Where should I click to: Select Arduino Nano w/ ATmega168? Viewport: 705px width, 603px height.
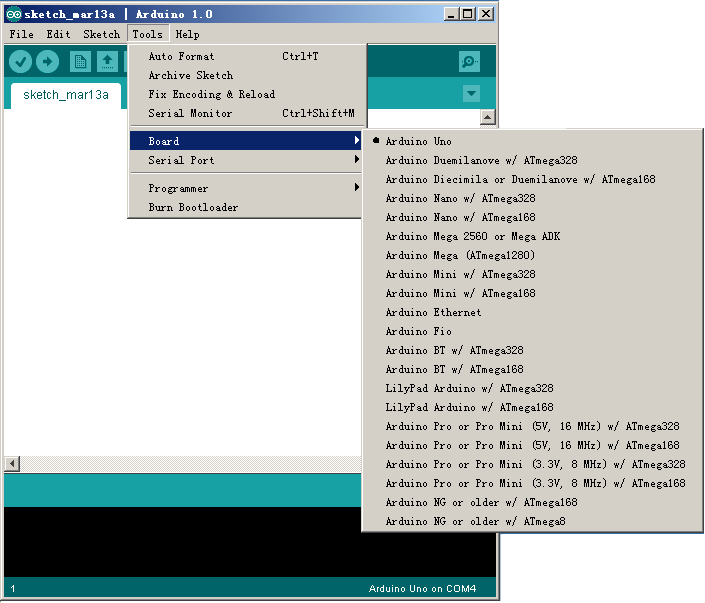[532, 217]
